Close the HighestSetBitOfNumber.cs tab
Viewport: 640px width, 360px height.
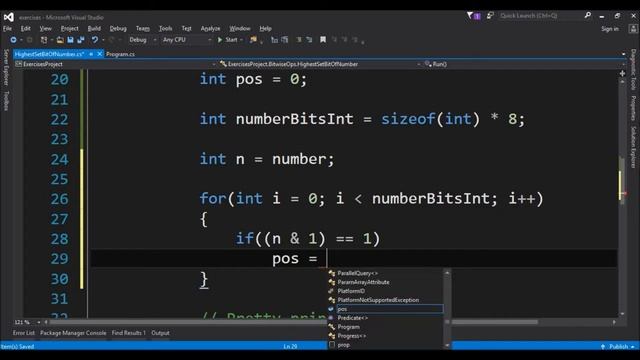point(100,54)
